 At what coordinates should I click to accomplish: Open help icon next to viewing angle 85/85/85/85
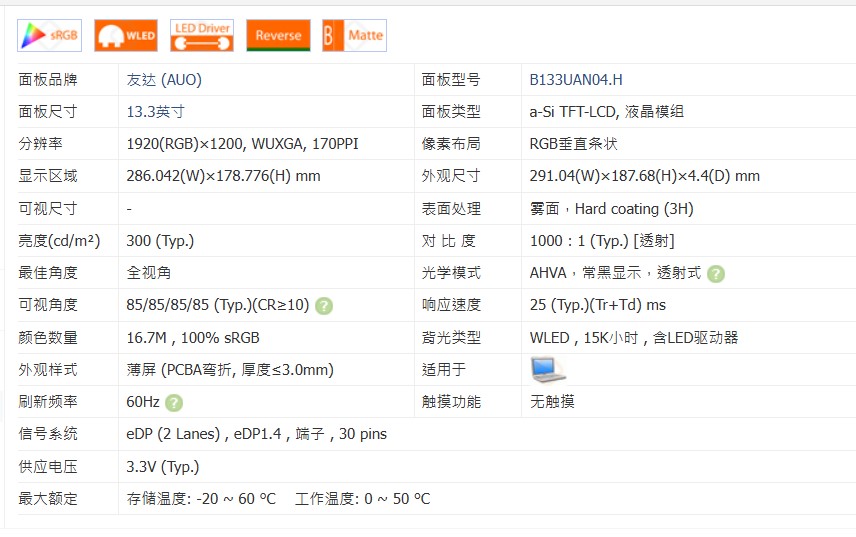(x=324, y=306)
